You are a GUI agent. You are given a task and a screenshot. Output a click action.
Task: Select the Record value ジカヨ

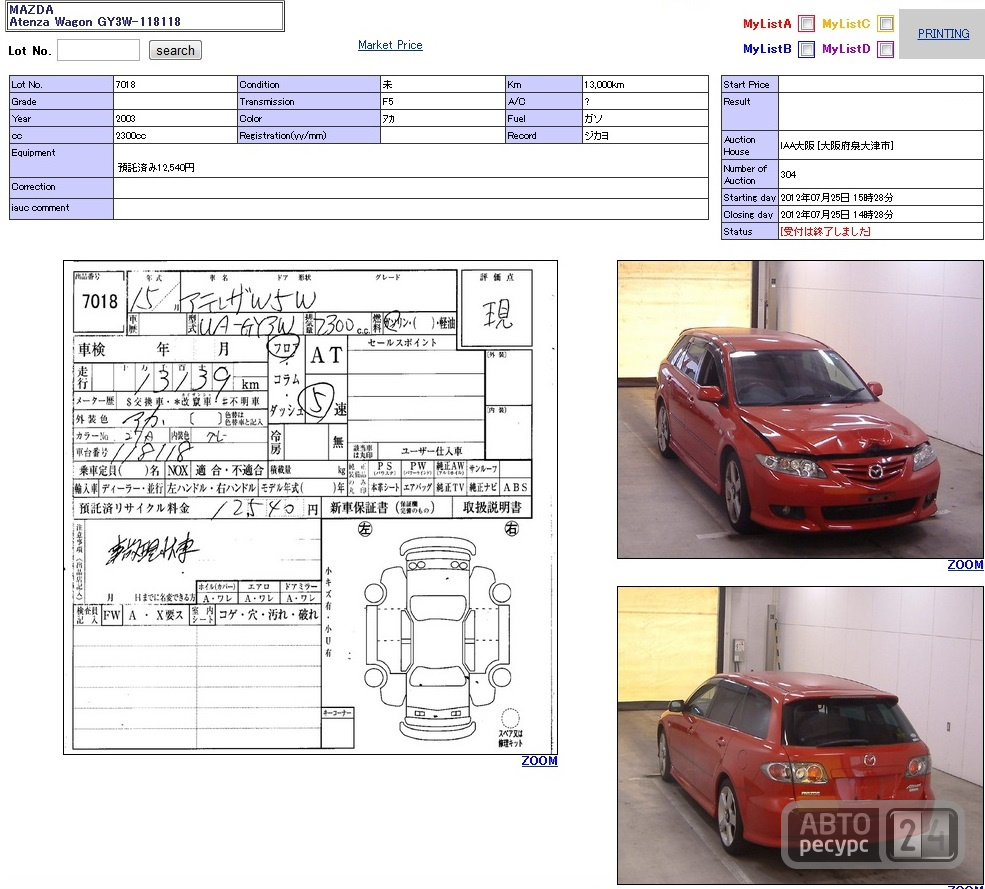tap(596, 135)
